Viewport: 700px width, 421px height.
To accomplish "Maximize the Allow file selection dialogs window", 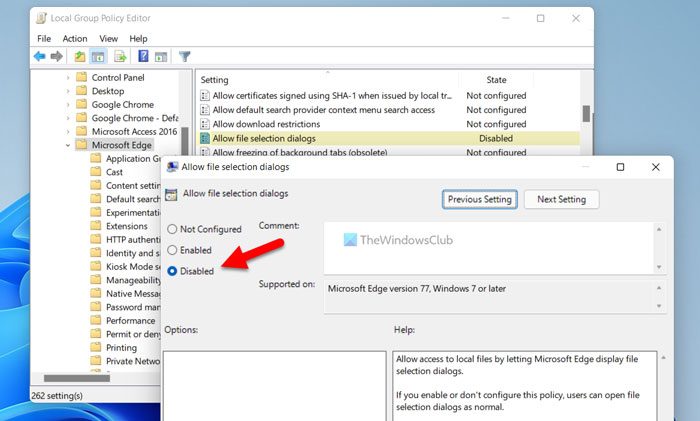I will 620,167.
